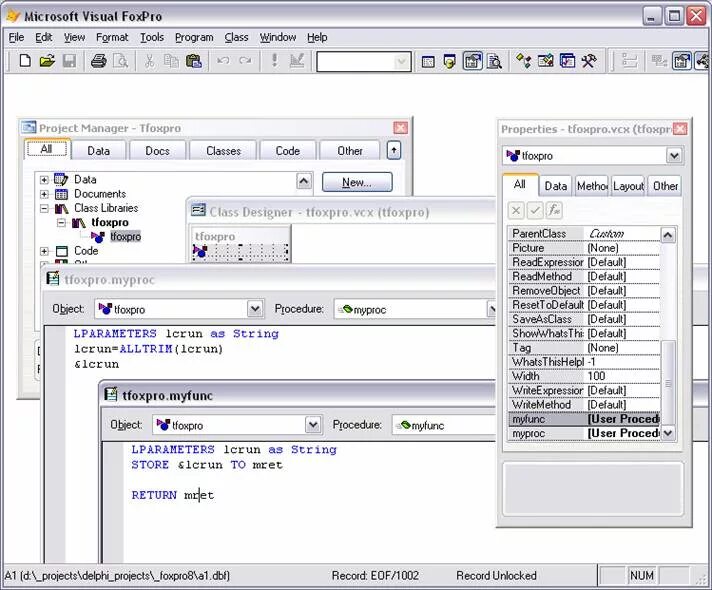Select the Tag property row
Image resolution: width=712 pixels, height=590 pixels.
(x=584, y=347)
